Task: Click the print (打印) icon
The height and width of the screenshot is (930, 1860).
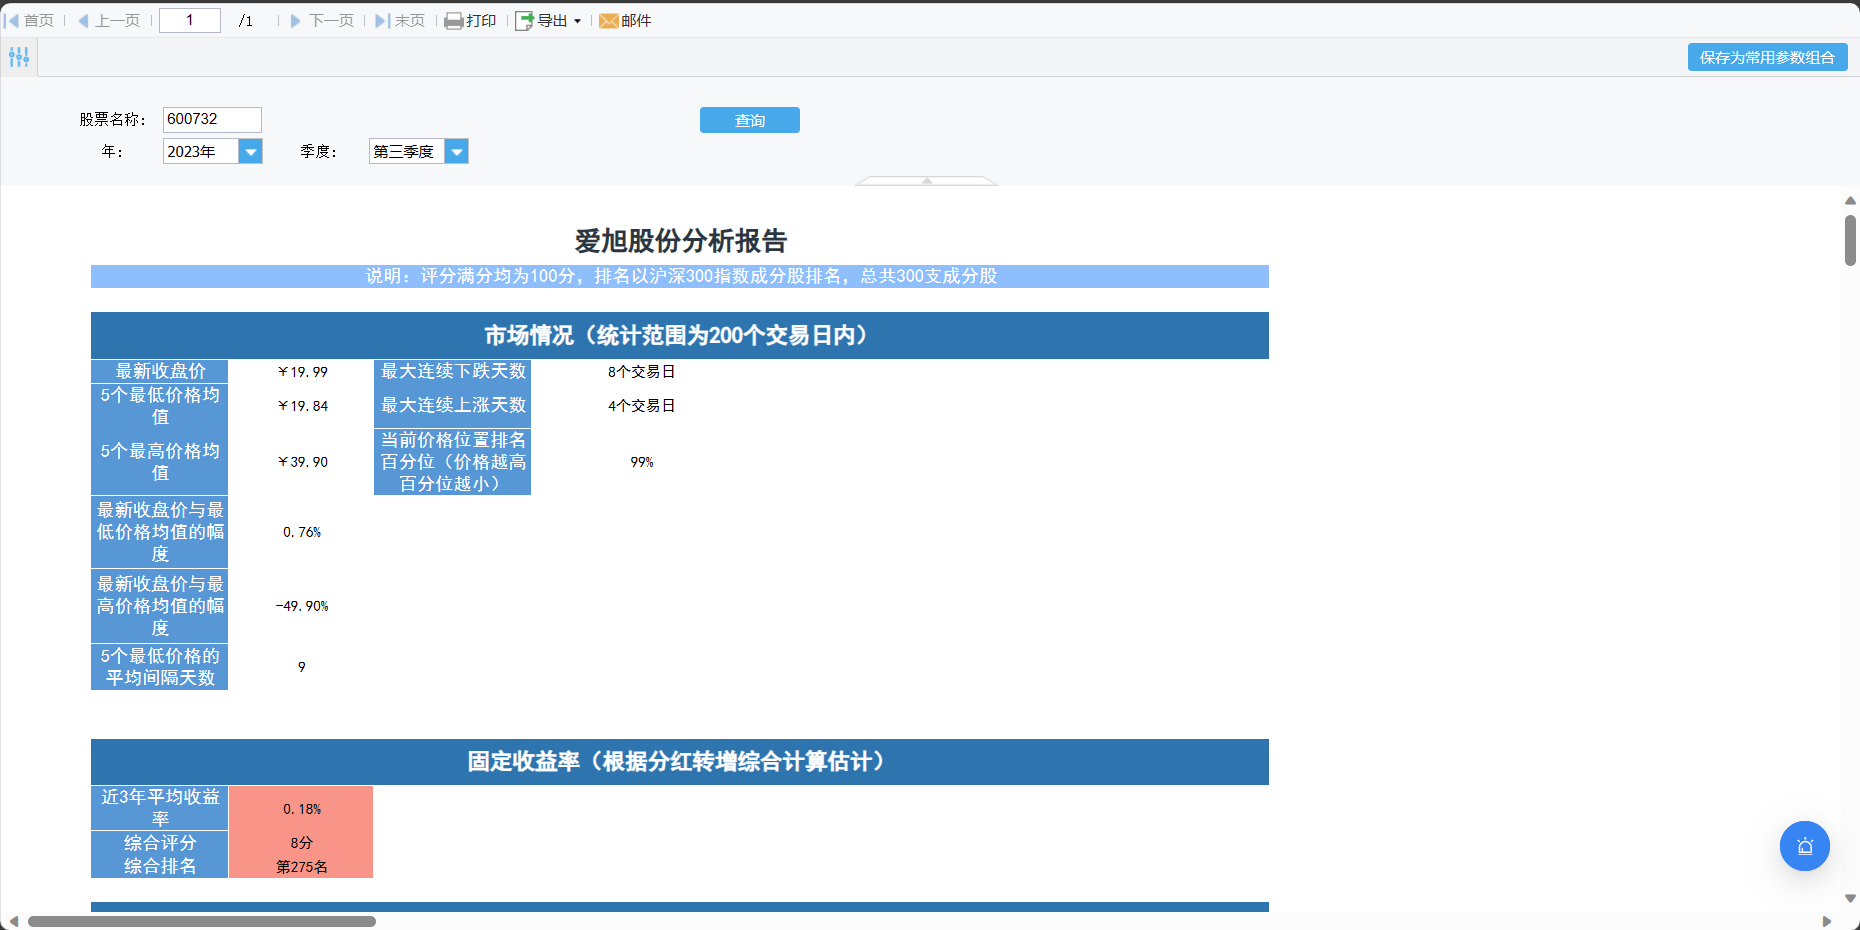Action: click(x=453, y=21)
